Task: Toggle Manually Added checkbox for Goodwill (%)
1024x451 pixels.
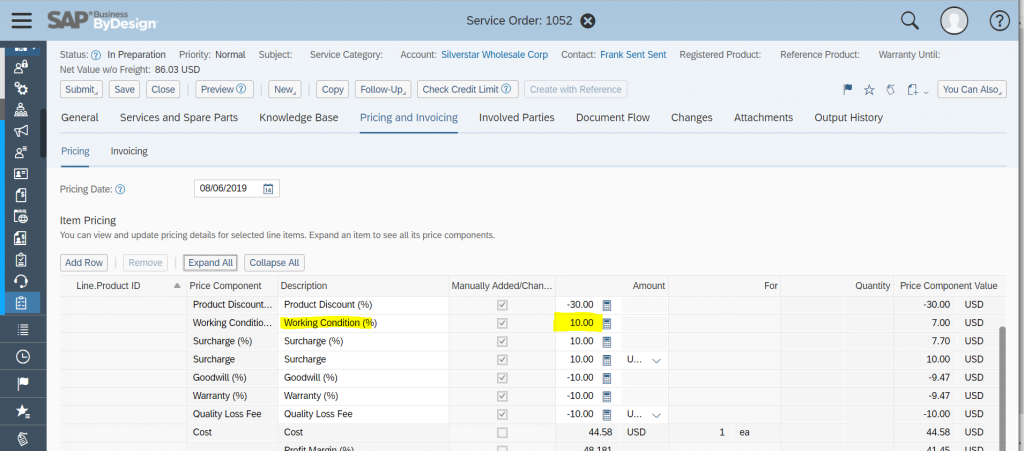Action: [x=502, y=378]
